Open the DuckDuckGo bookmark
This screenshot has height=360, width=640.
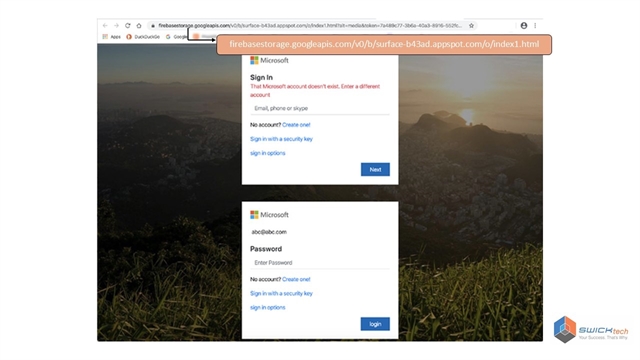pyautogui.click(x=143, y=37)
